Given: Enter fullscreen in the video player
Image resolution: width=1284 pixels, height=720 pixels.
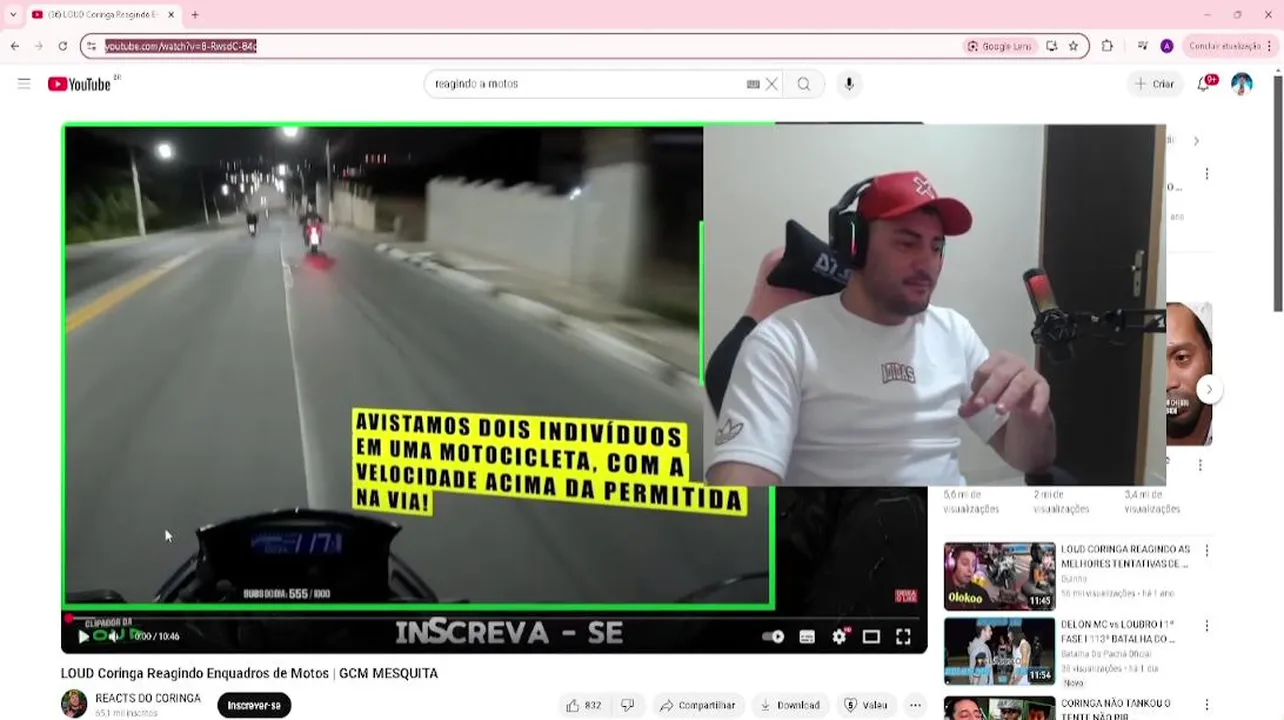Looking at the screenshot, I should (x=903, y=636).
